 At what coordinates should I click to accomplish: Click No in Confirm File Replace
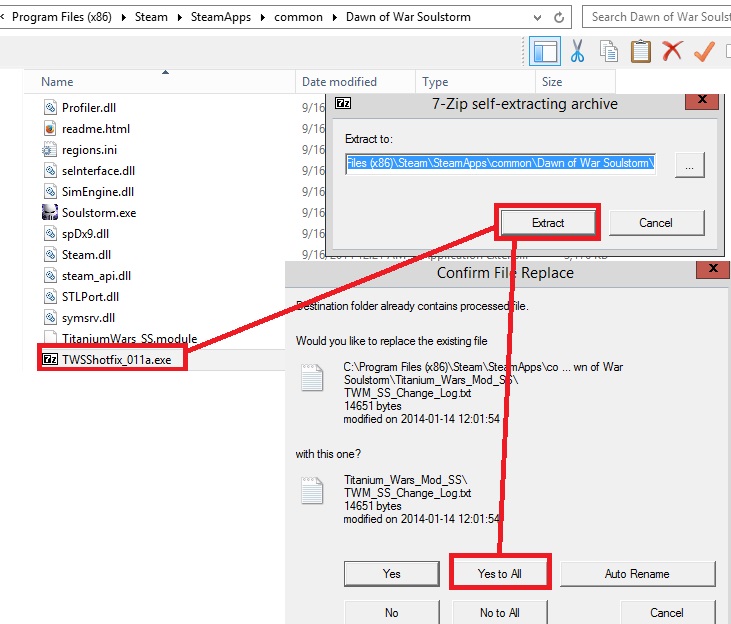392,612
